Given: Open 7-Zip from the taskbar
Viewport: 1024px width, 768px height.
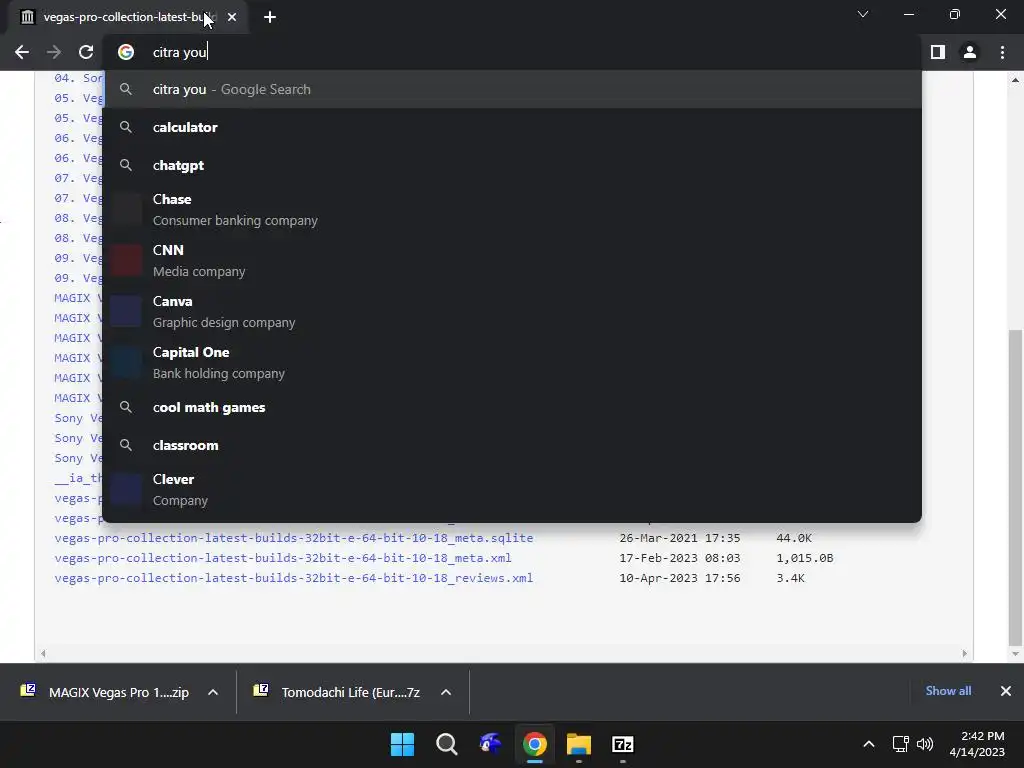Looking at the screenshot, I should pyautogui.click(x=623, y=744).
